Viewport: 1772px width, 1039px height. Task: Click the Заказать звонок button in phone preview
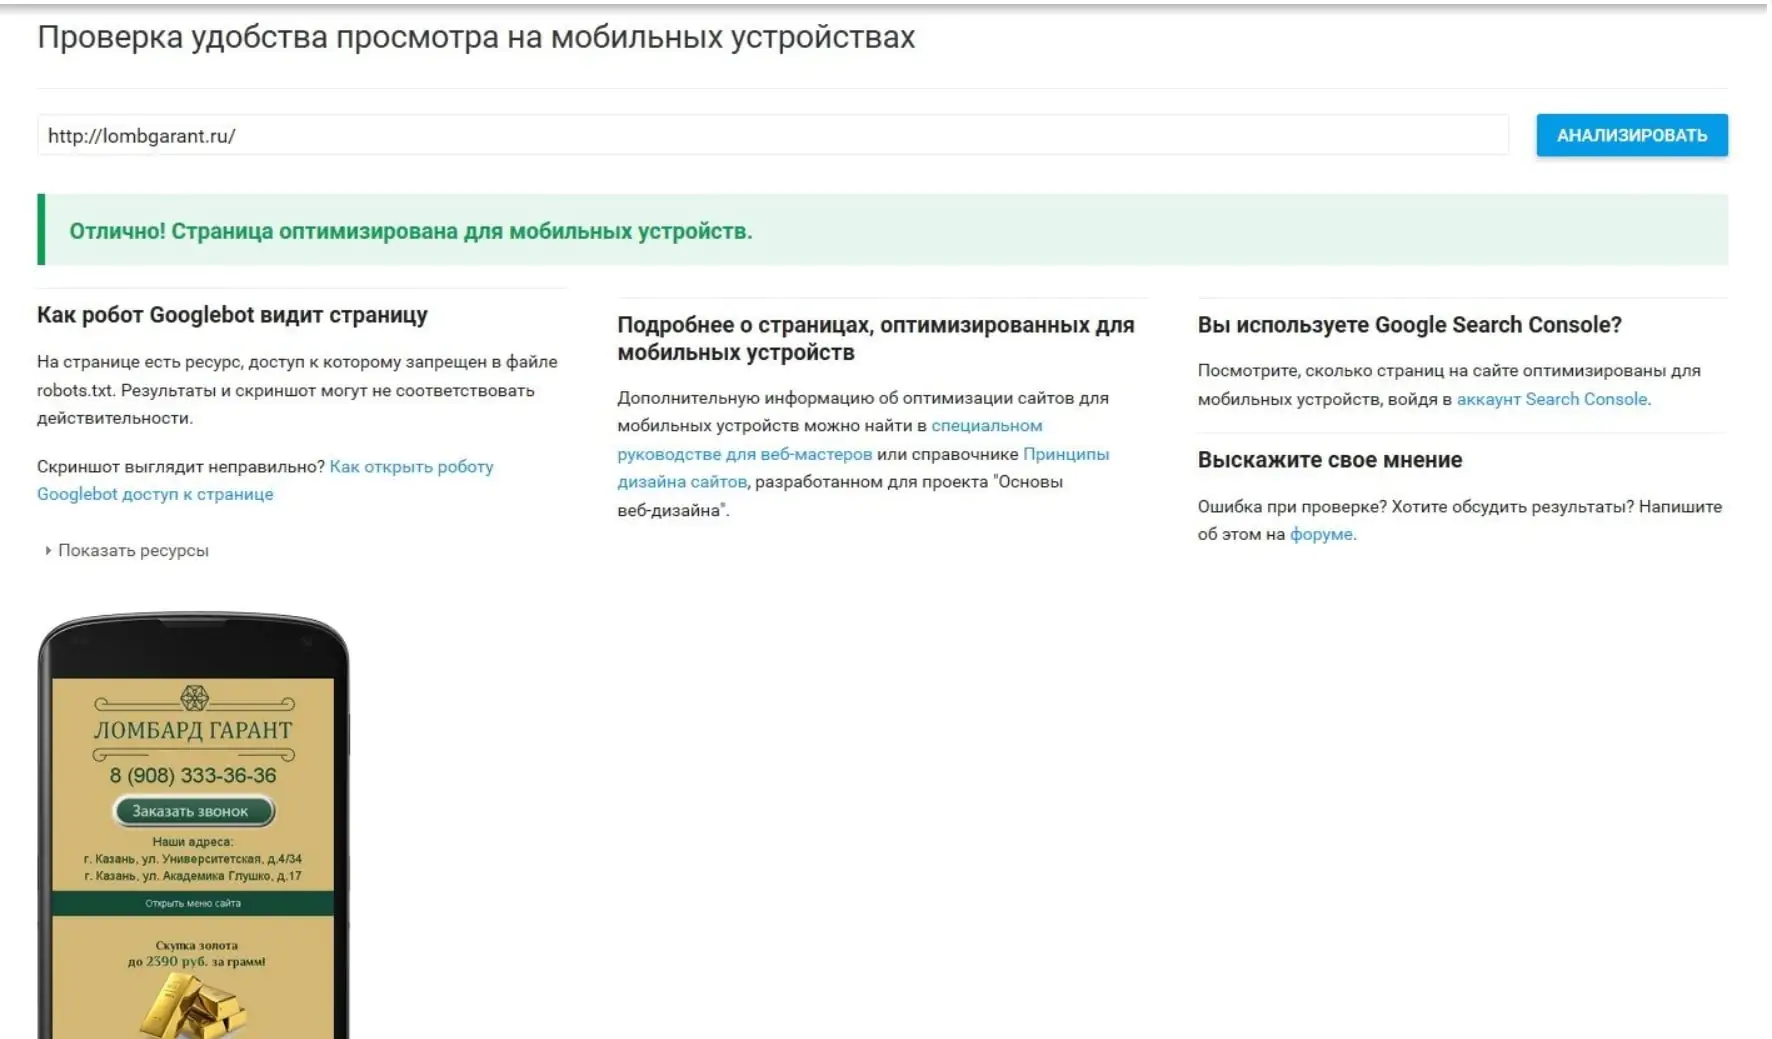click(192, 811)
